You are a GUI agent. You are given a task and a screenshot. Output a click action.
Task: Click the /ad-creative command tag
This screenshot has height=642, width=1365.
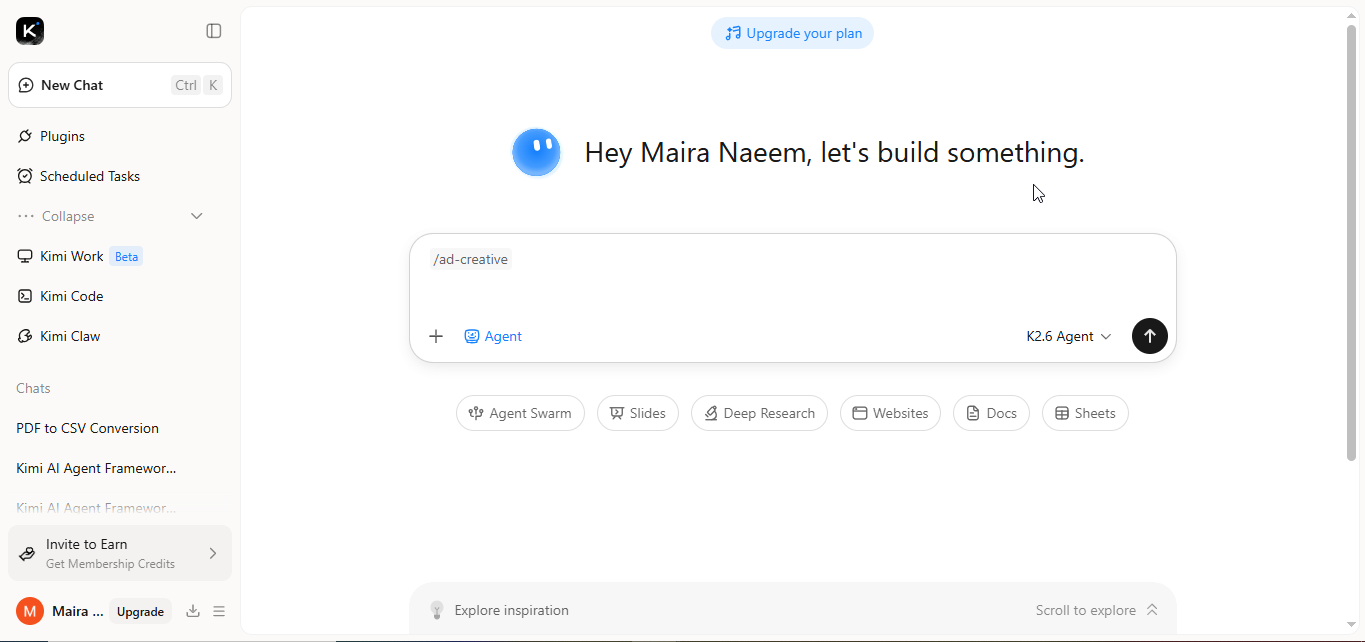[x=470, y=260]
